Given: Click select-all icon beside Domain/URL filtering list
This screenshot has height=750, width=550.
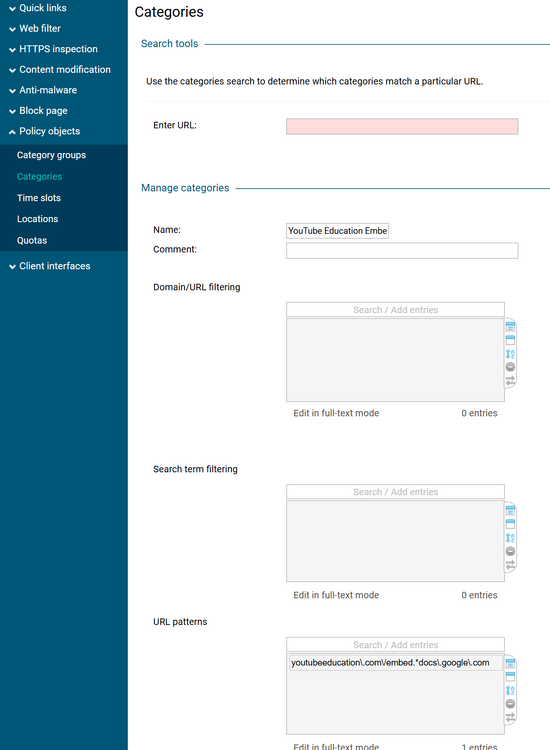Looking at the screenshot, I should pos(510,327).
